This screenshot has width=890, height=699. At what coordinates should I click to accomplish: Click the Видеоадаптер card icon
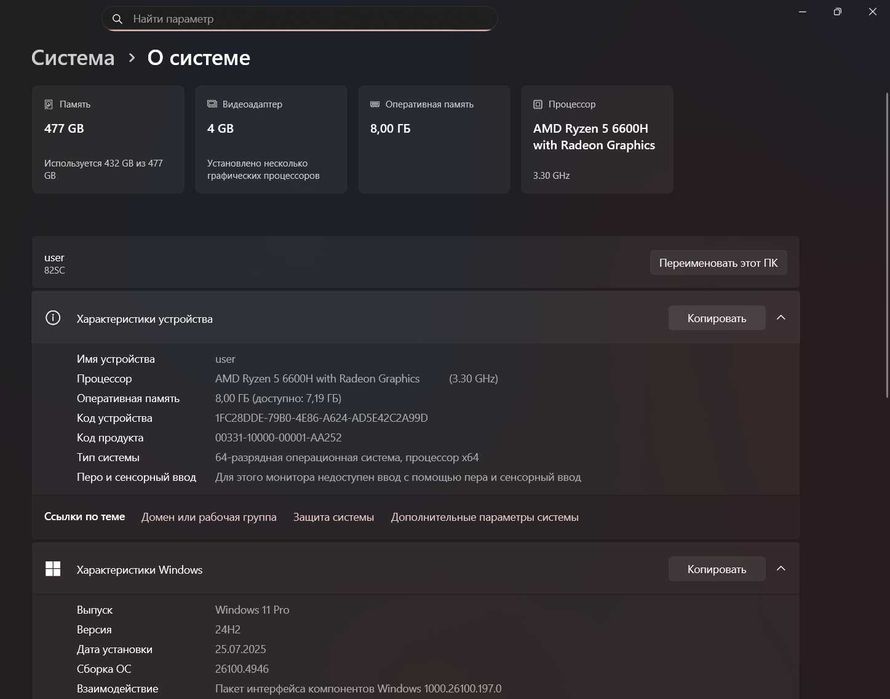(x=212, y=104)
